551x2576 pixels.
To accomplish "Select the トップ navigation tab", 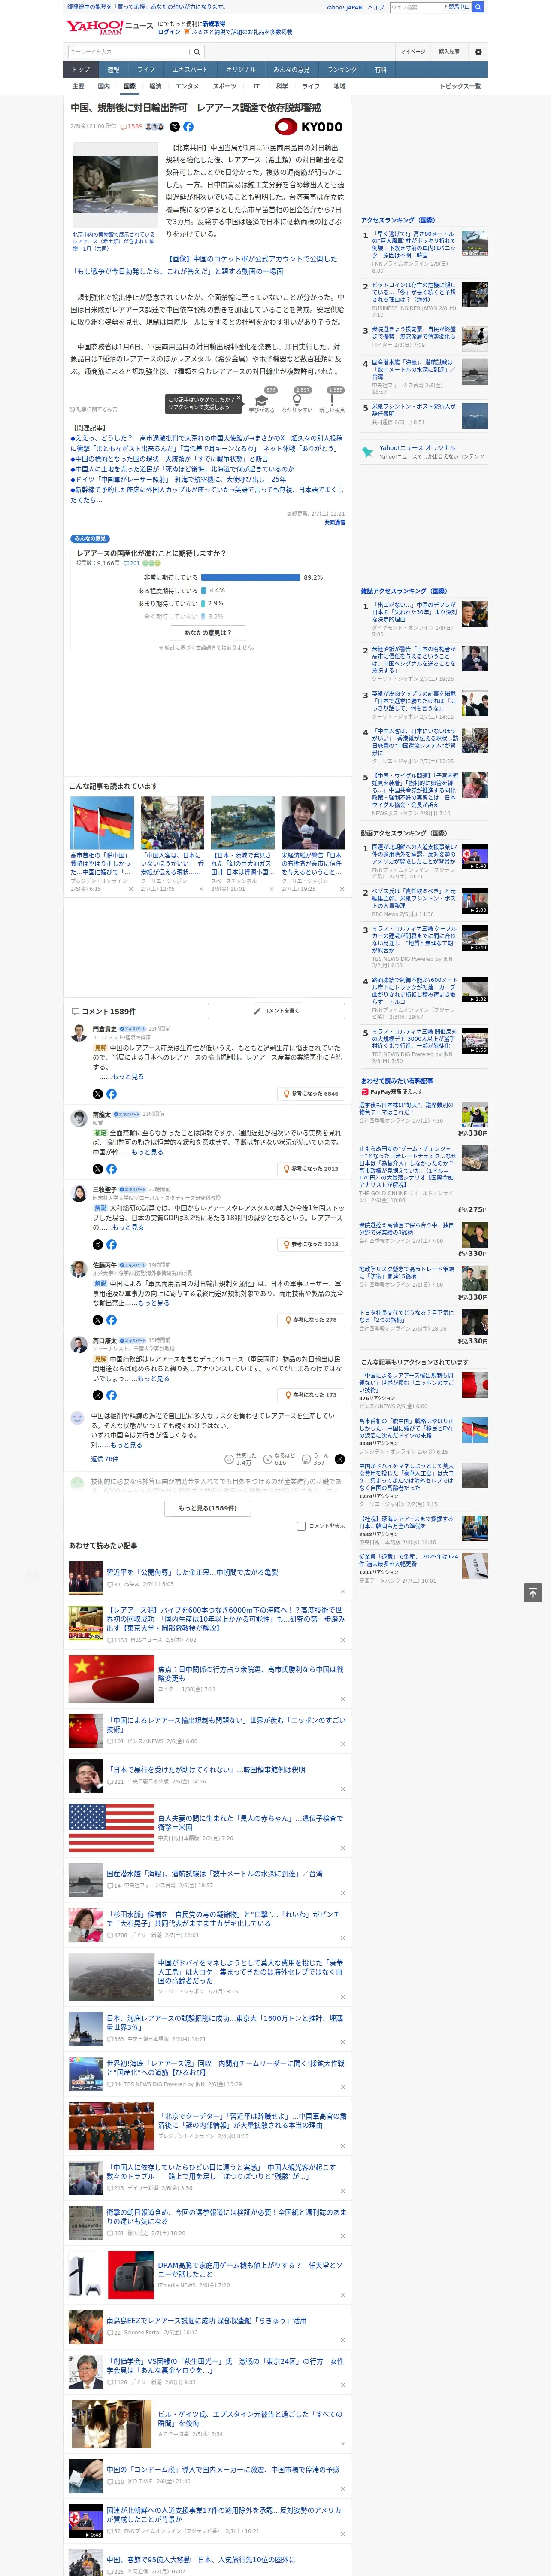I will click(x=81, y=70).
